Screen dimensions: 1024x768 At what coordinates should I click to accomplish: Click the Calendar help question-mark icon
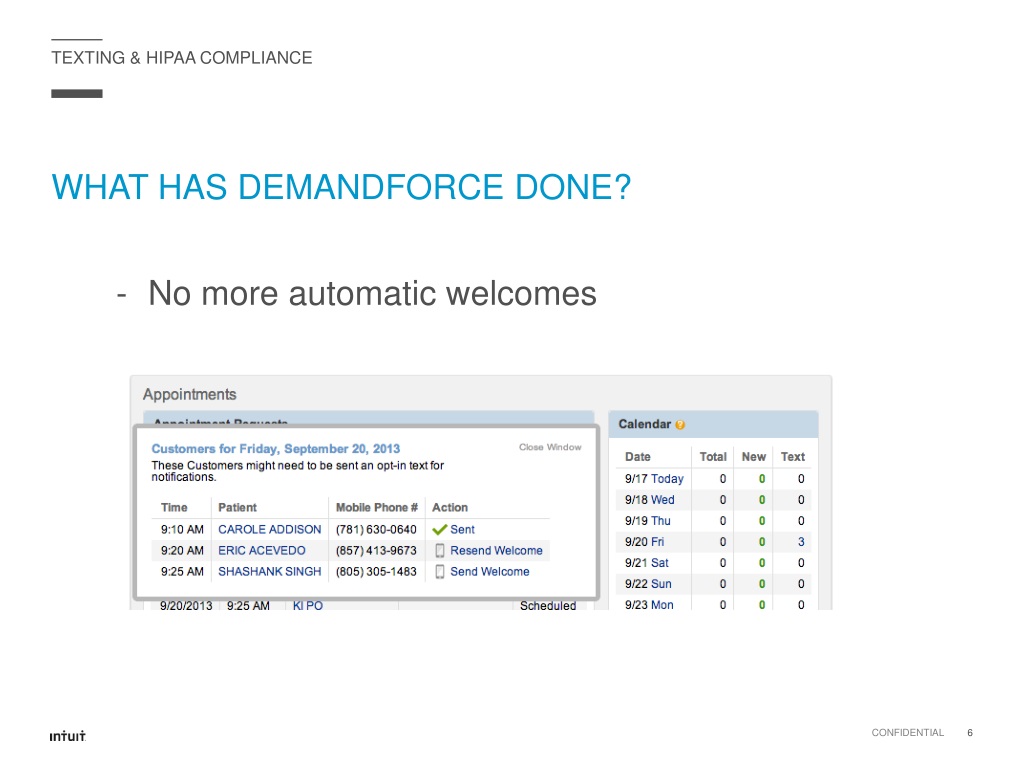coord(680,424)
